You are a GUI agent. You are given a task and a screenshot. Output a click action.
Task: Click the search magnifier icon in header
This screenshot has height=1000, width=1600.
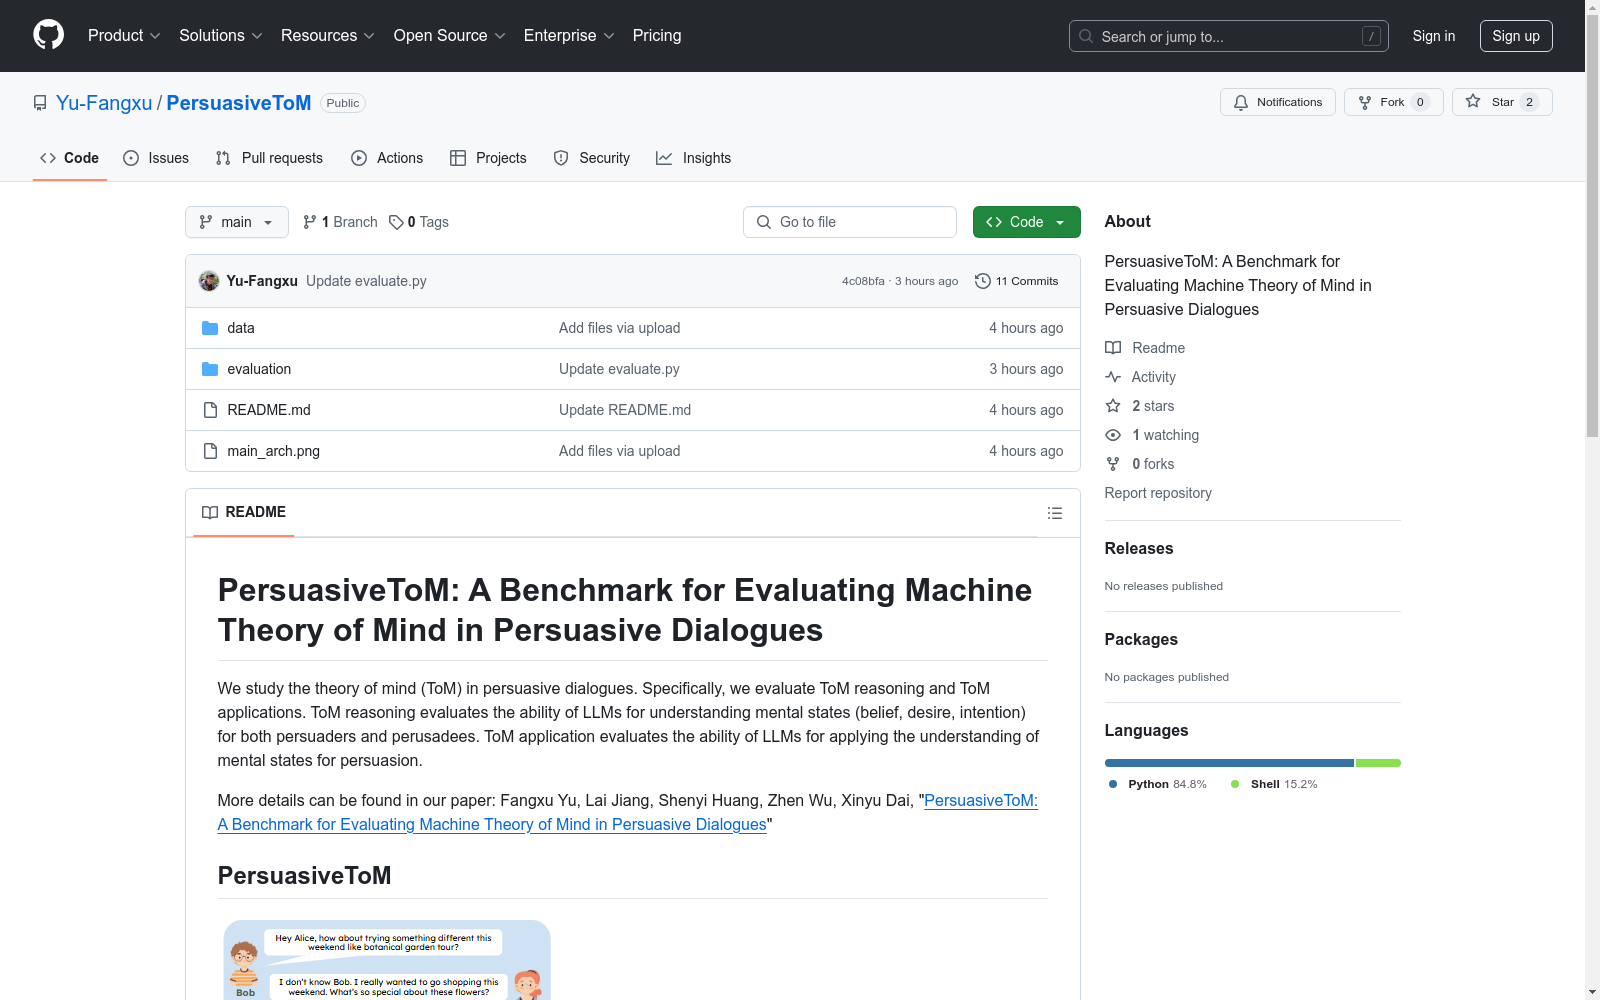[1086, 36]
